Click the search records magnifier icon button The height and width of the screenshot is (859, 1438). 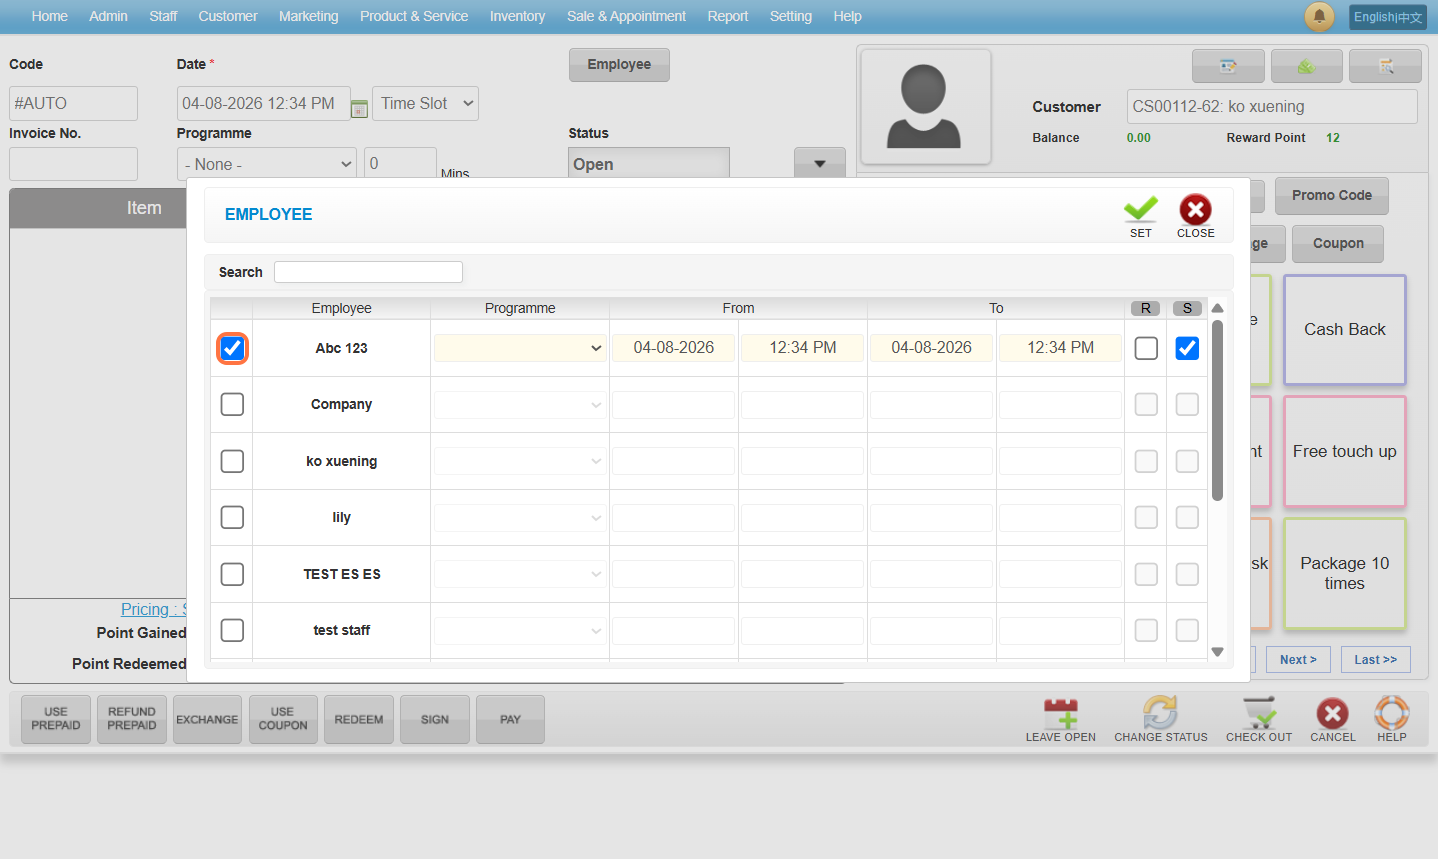click(x=1385, y=66)
